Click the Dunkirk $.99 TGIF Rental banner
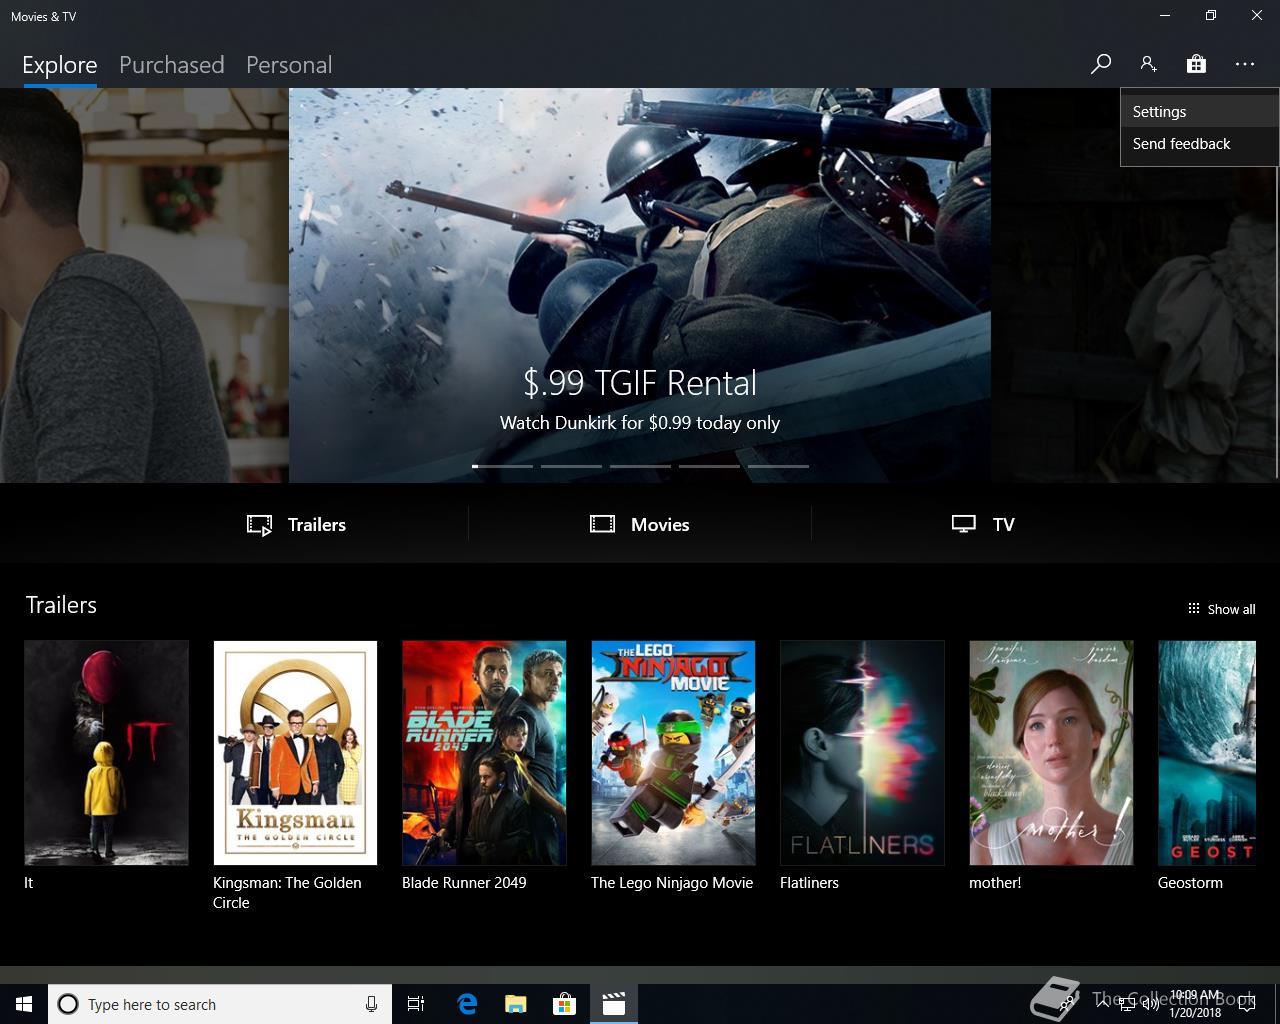Screen dimensions: 1280x1024 click(x=640, y=285)
